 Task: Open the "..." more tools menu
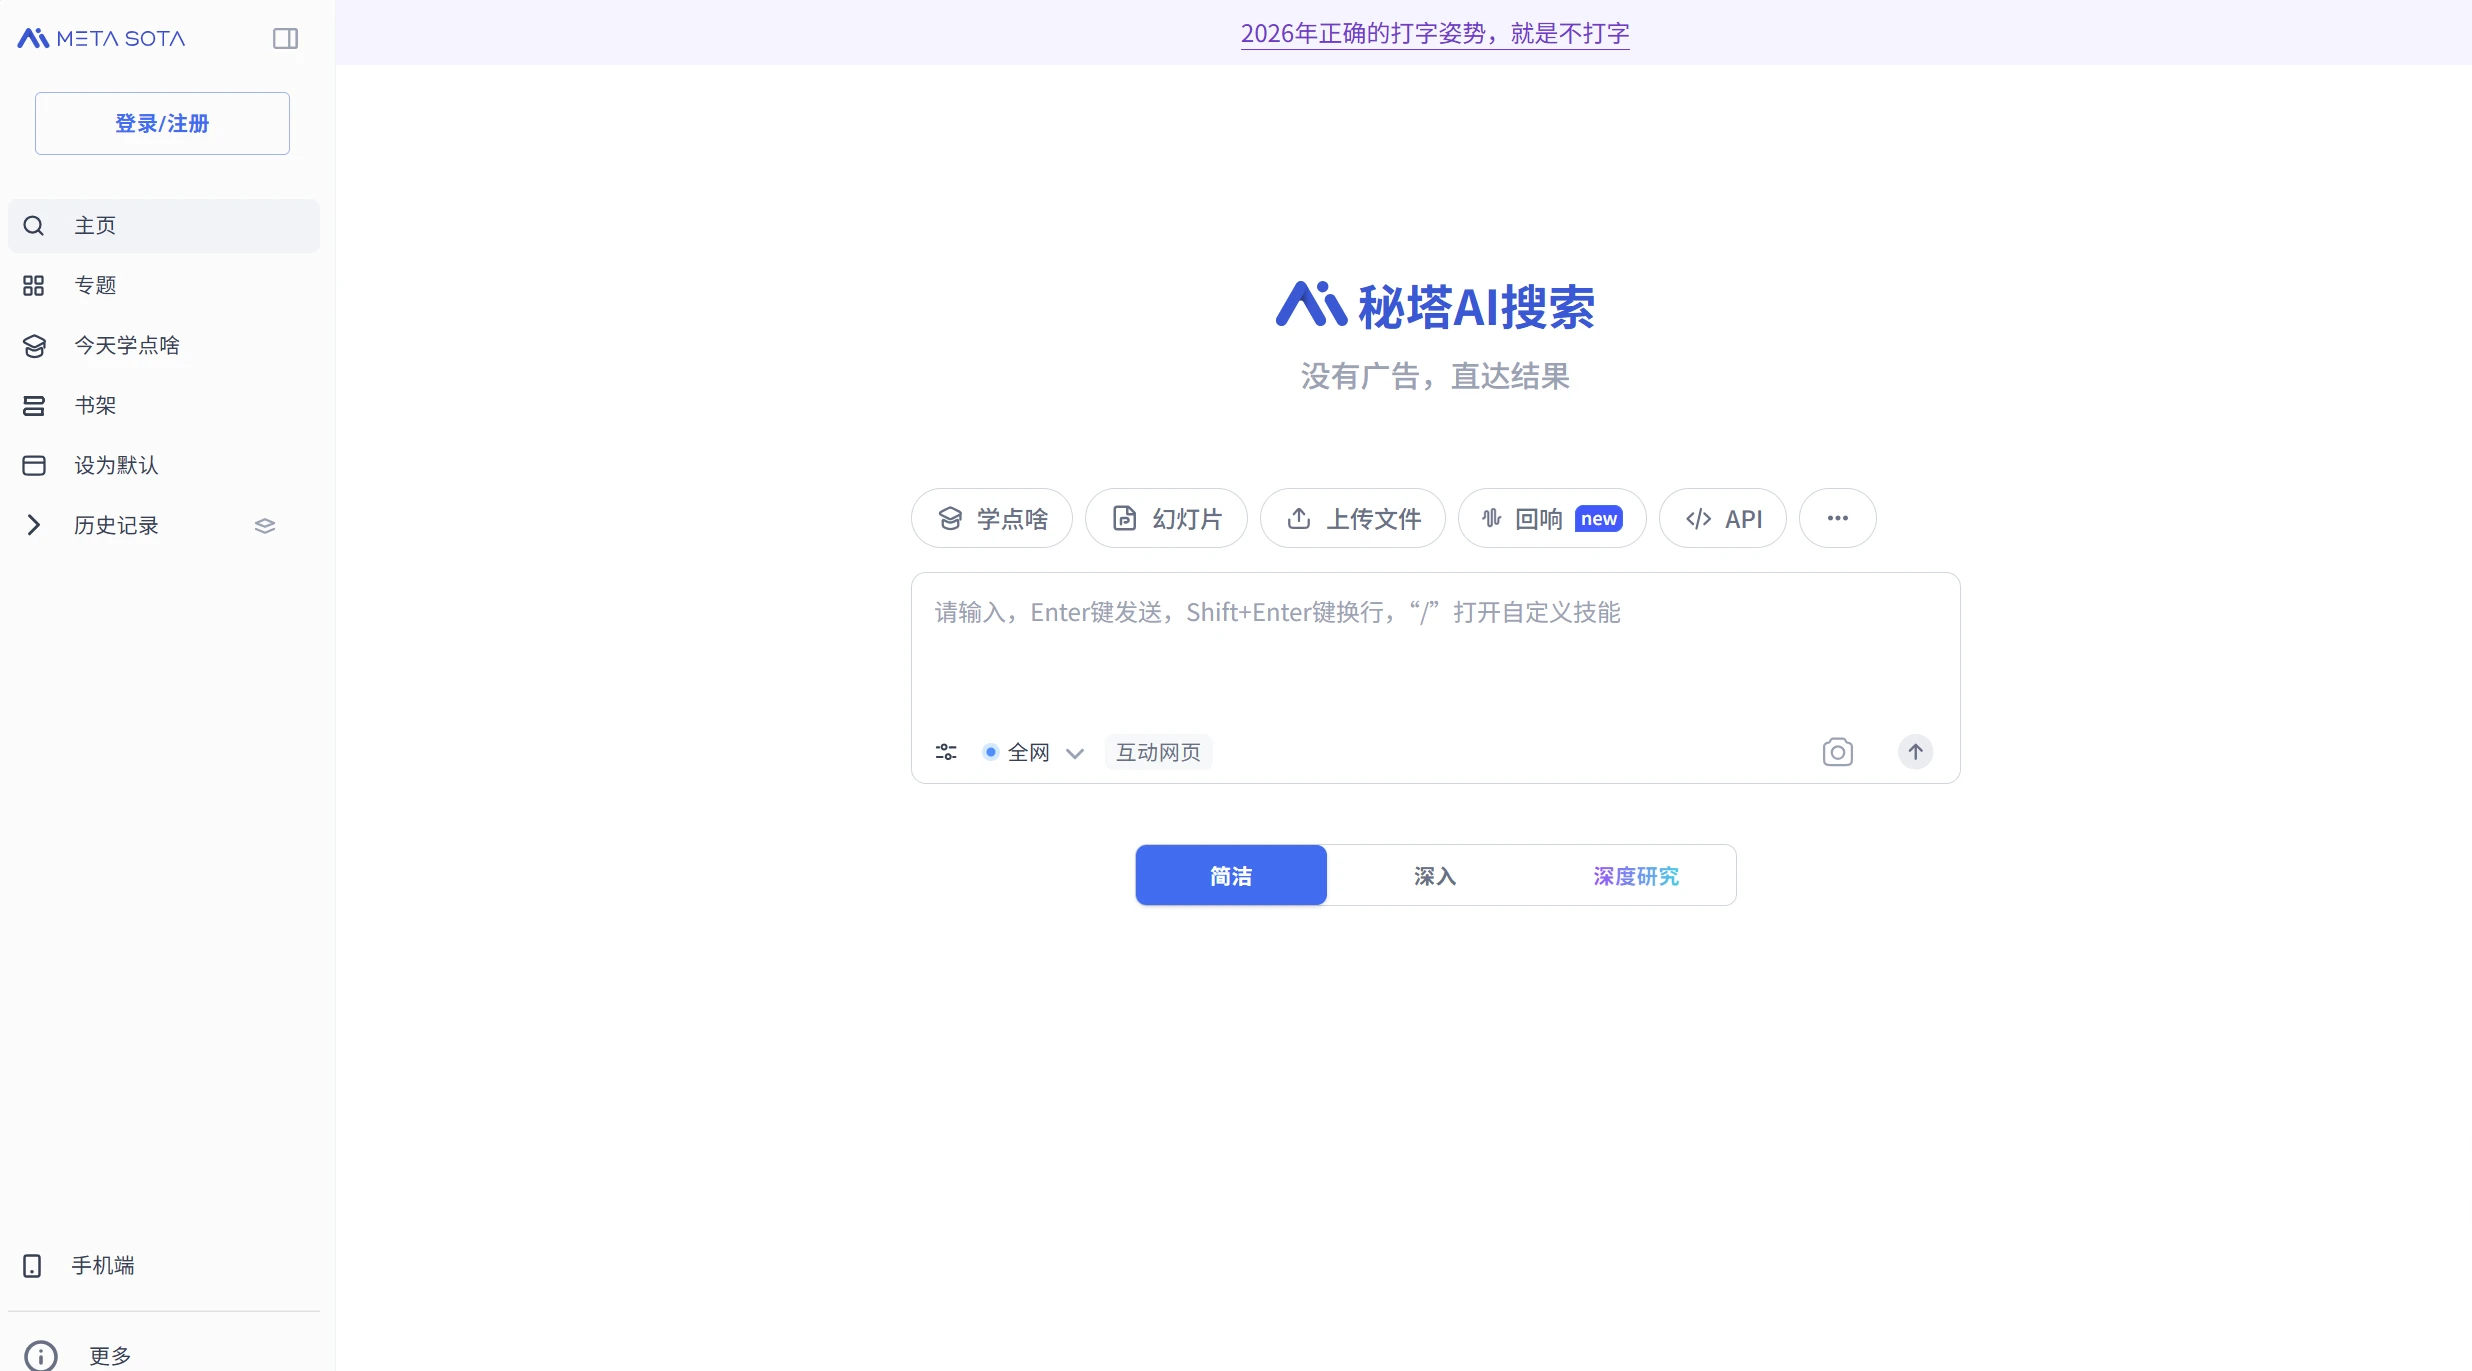pos(1837,518)
